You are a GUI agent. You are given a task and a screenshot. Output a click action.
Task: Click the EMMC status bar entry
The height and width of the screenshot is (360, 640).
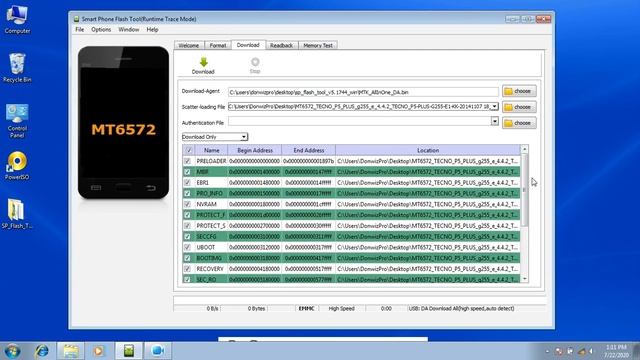(307, 309)
